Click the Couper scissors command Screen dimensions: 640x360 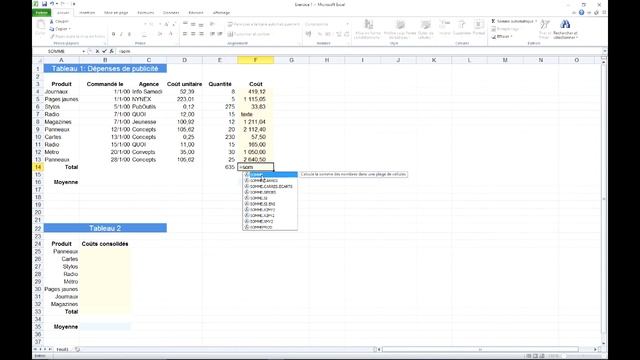click(x=59, y=21)
